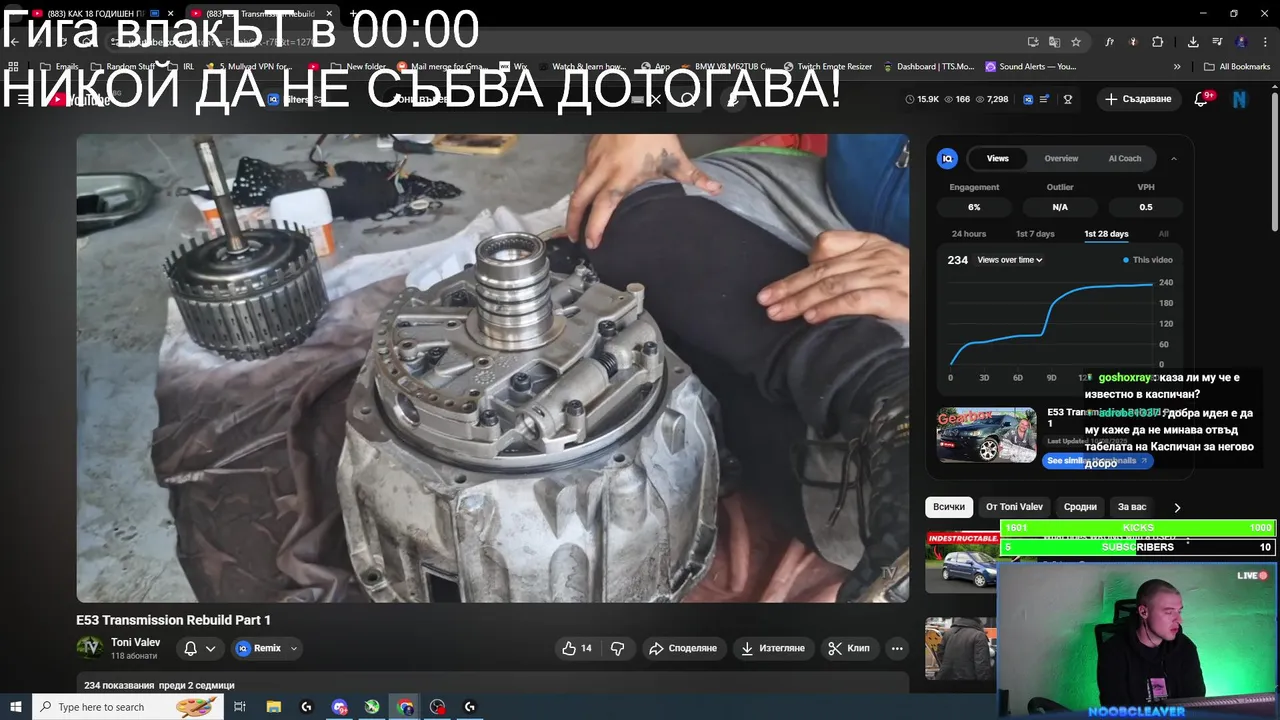This screenshot has width=1280, height=720.
Task: Switch to the Transmission Rebuild browser tab
Action: point(262,14)
